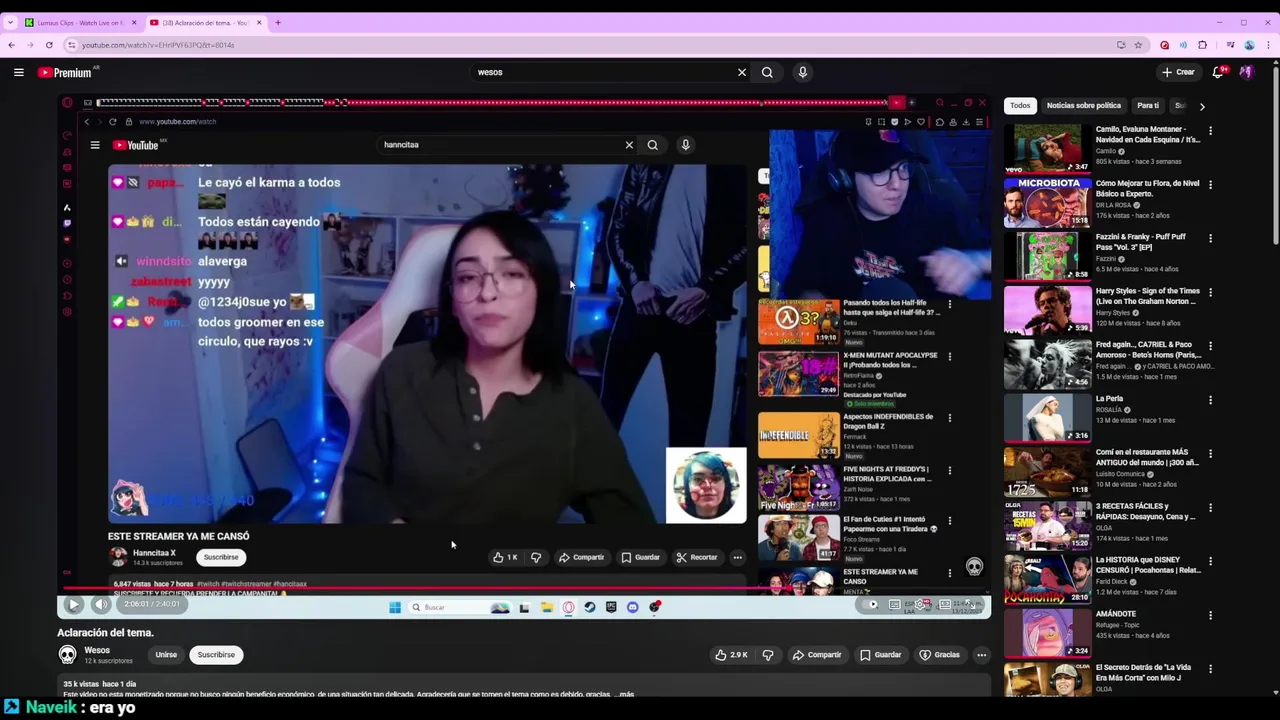Reload the page

point(49,45)
